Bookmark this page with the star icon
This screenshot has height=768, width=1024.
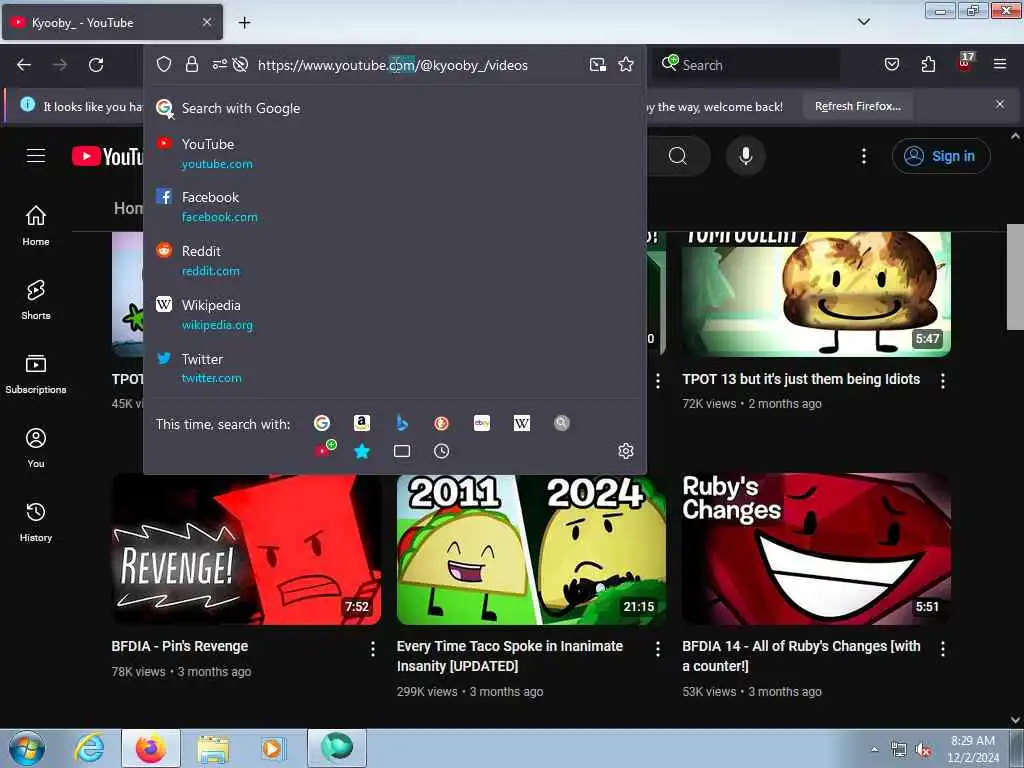626,64
